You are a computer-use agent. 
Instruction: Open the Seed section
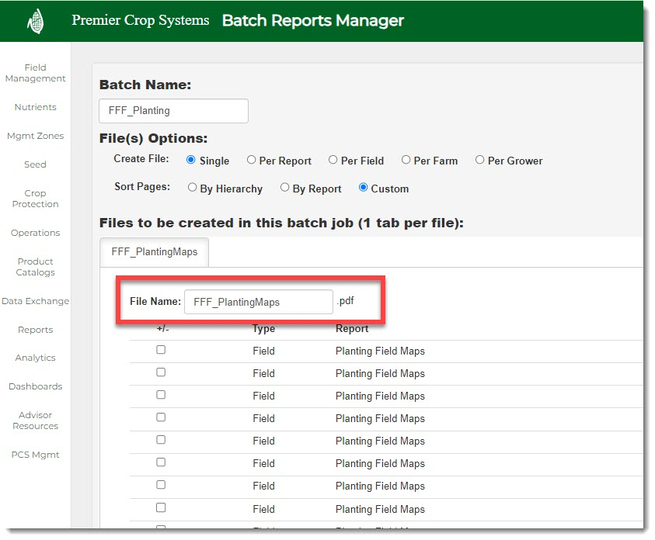coord(35,165)
